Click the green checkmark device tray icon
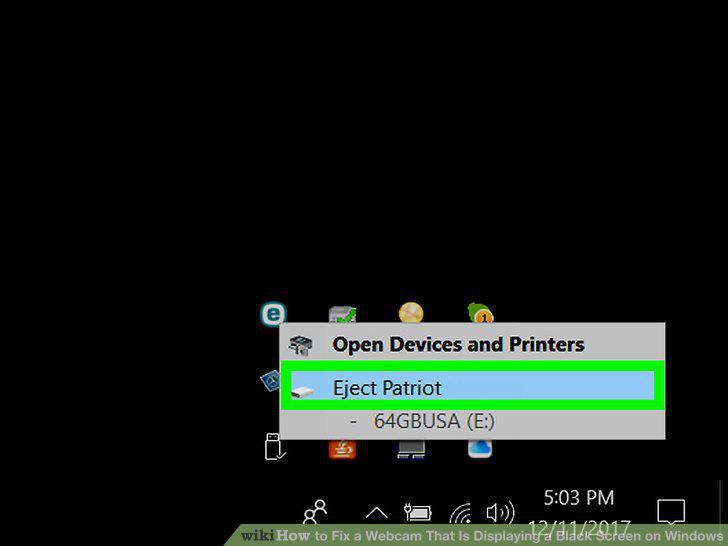This screenshot has width=728, height=546. coord(342,314)
